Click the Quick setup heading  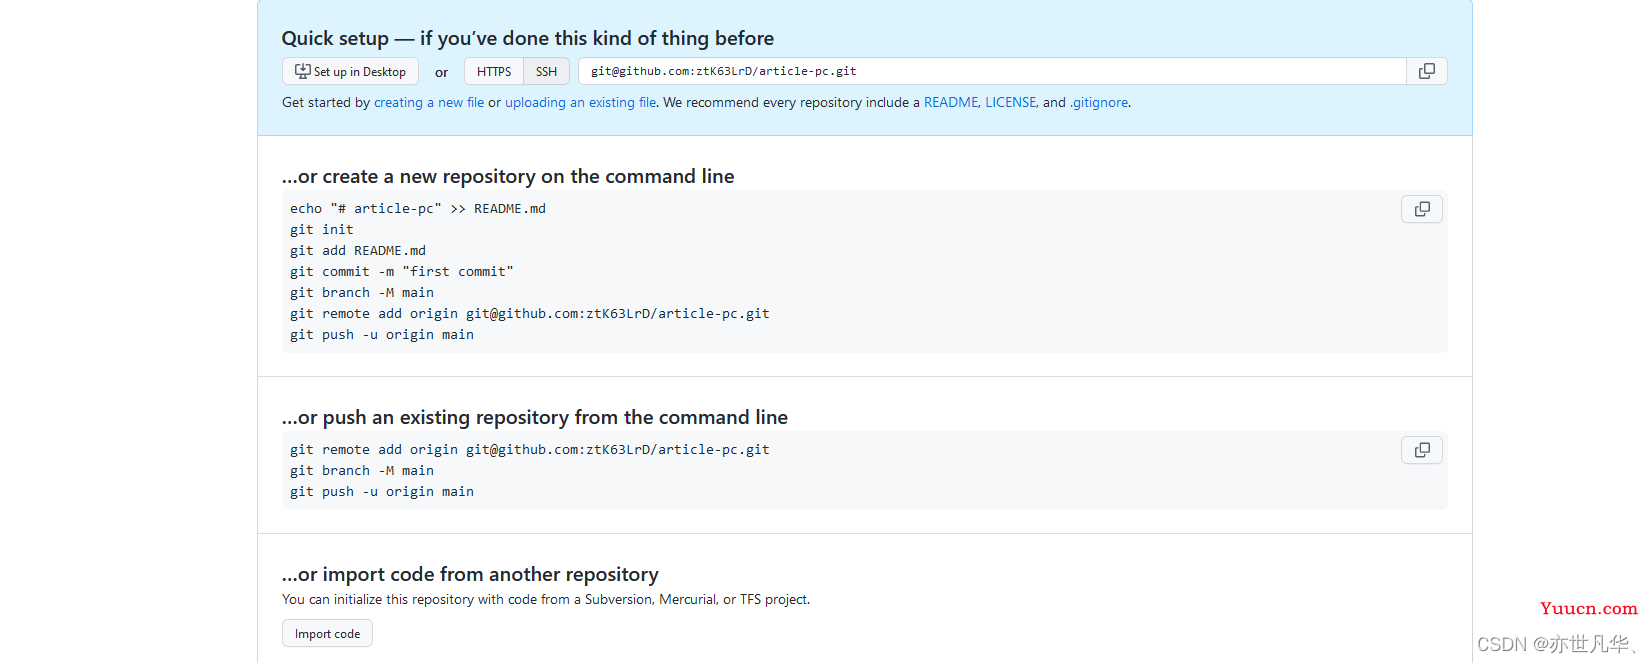click(528, 38)
